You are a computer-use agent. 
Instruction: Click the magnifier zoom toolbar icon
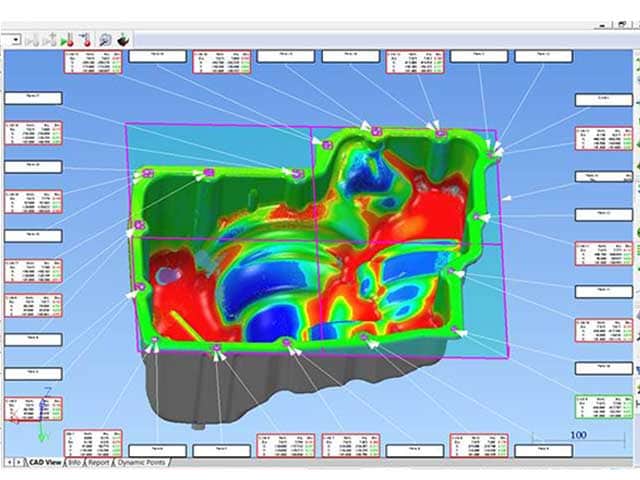(x=106, y=39)
